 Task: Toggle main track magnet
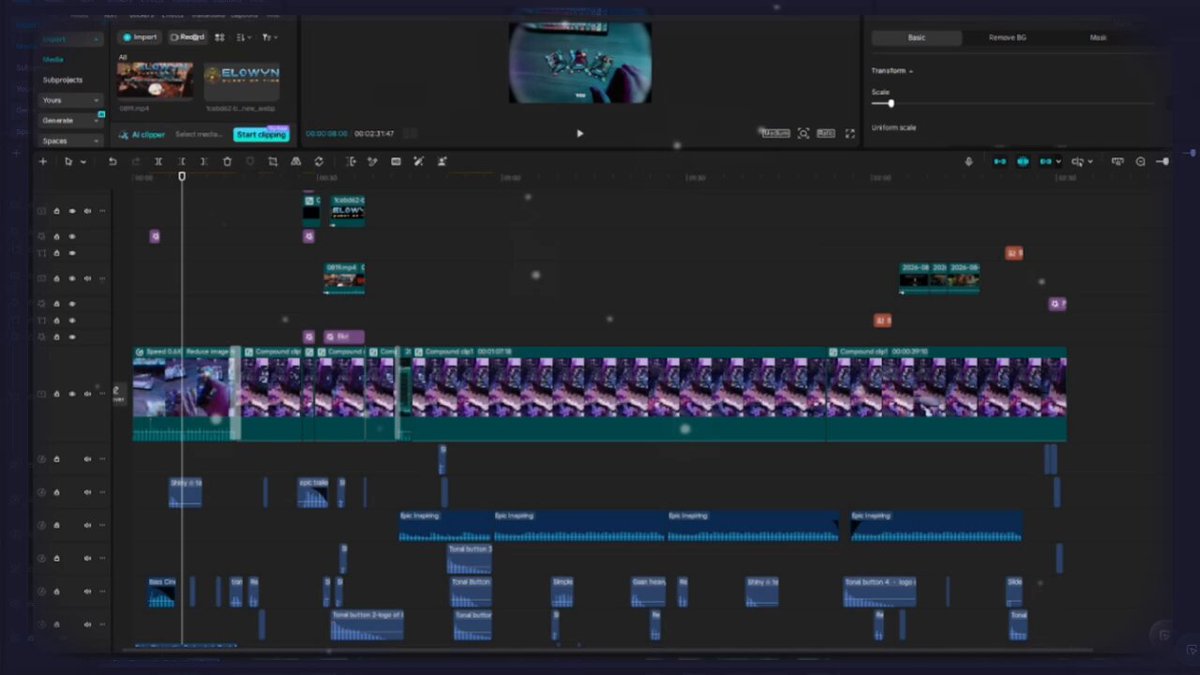tap(999, 161)
